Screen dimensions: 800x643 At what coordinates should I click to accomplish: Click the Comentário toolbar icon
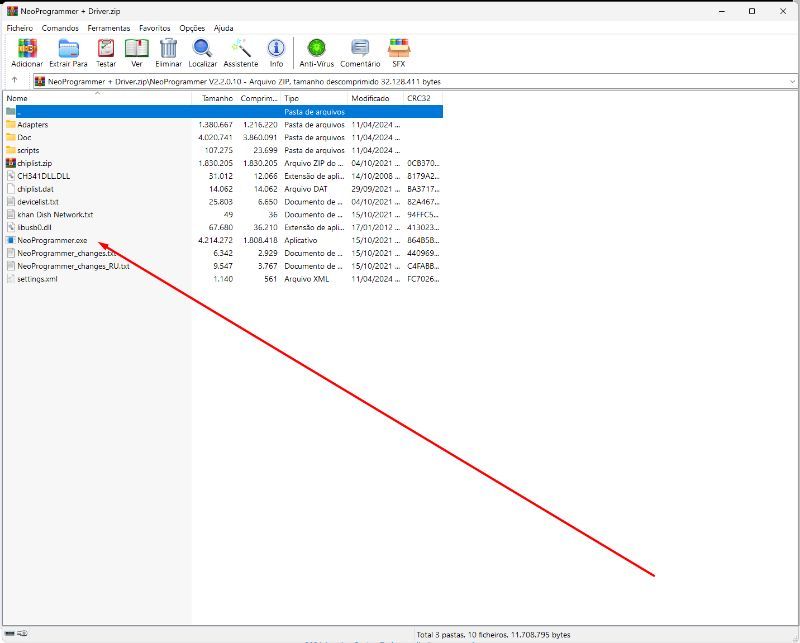(360, 48)
